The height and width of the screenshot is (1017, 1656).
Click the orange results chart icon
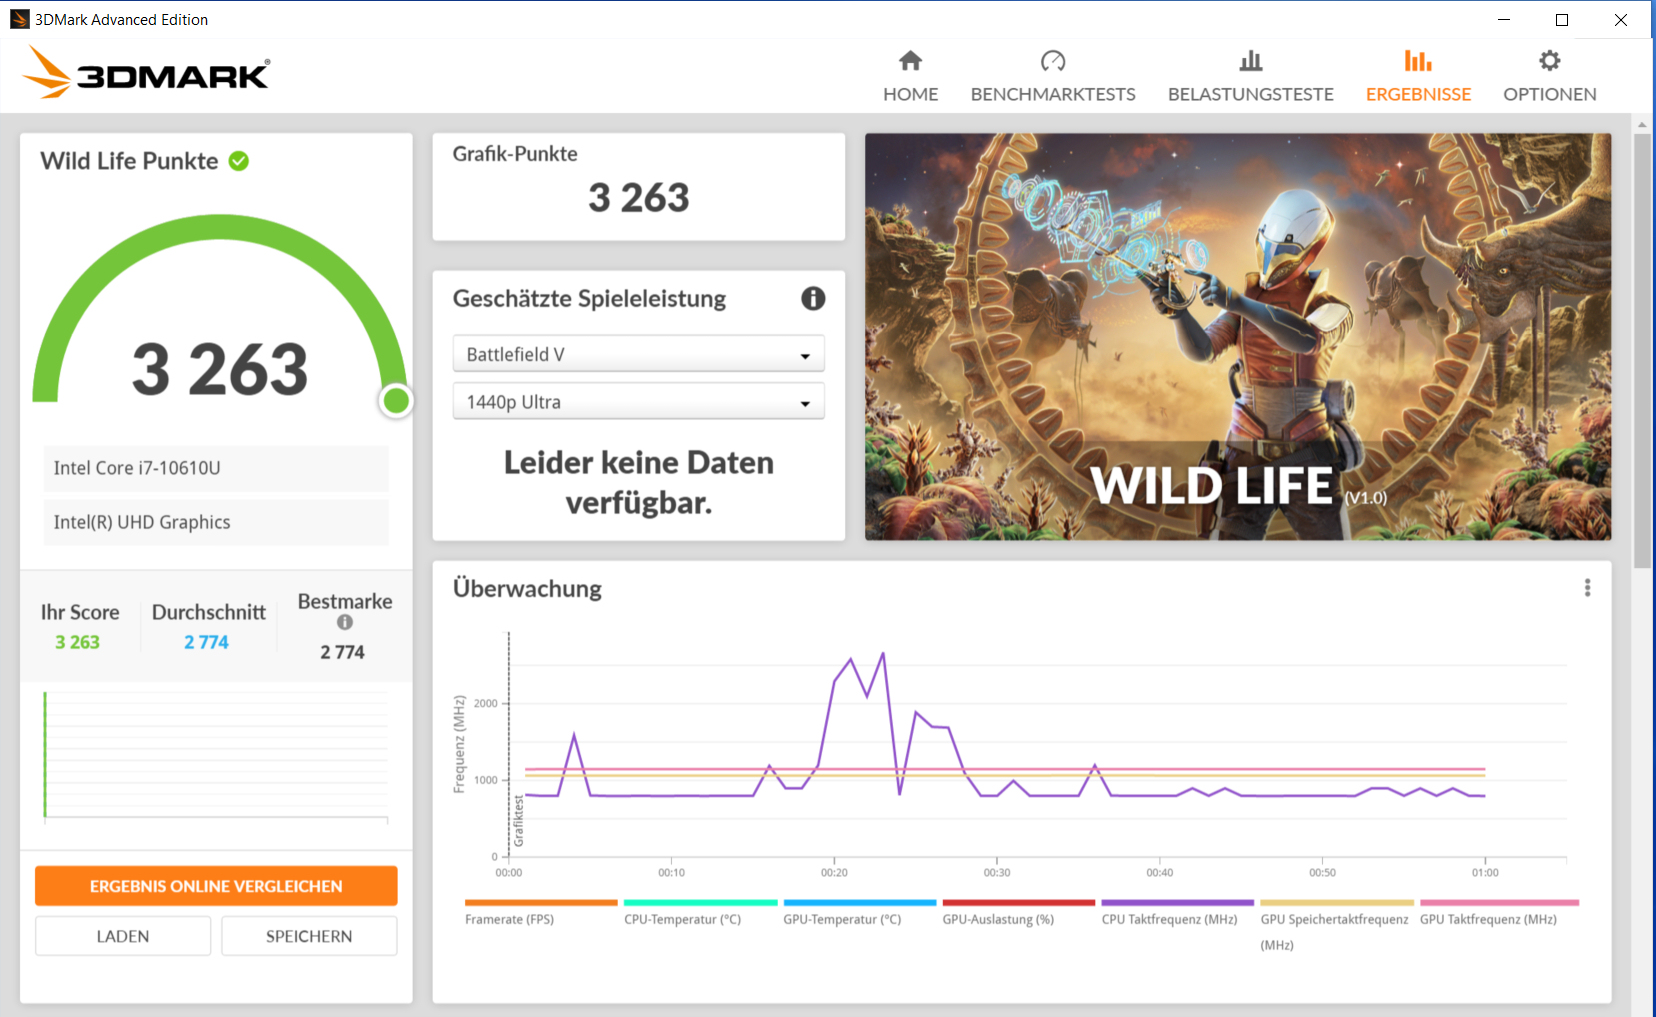[1418, 61]
